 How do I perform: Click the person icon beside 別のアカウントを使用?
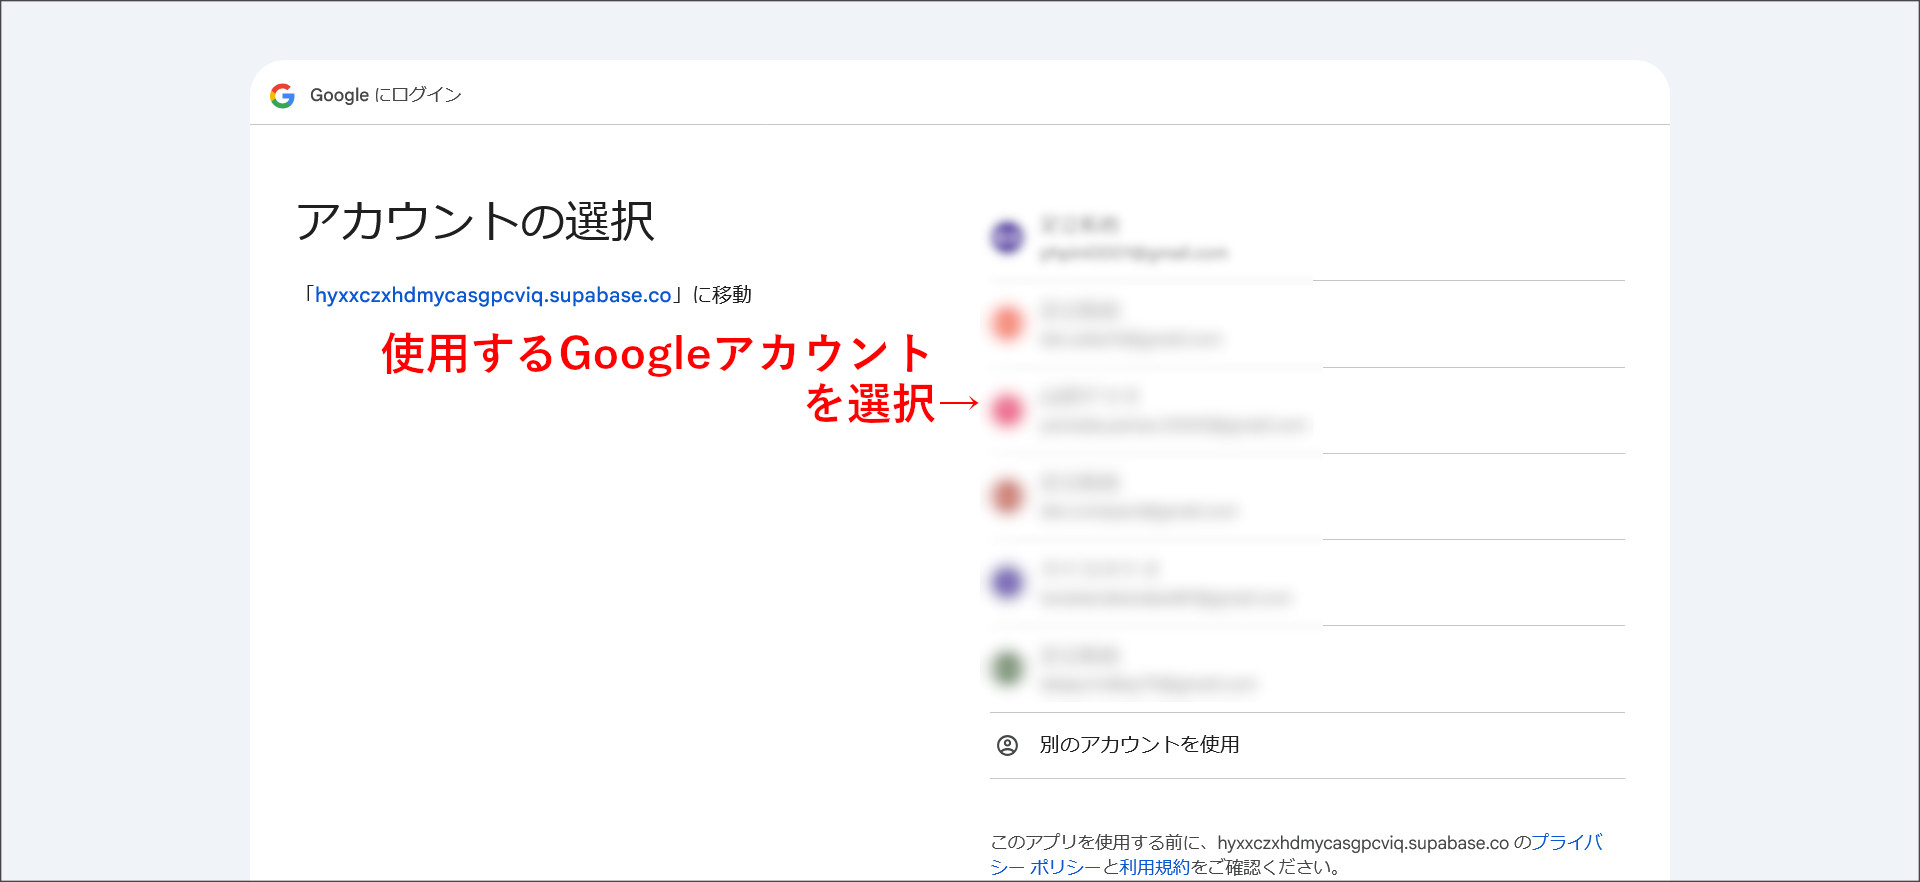pos(1007,745)
